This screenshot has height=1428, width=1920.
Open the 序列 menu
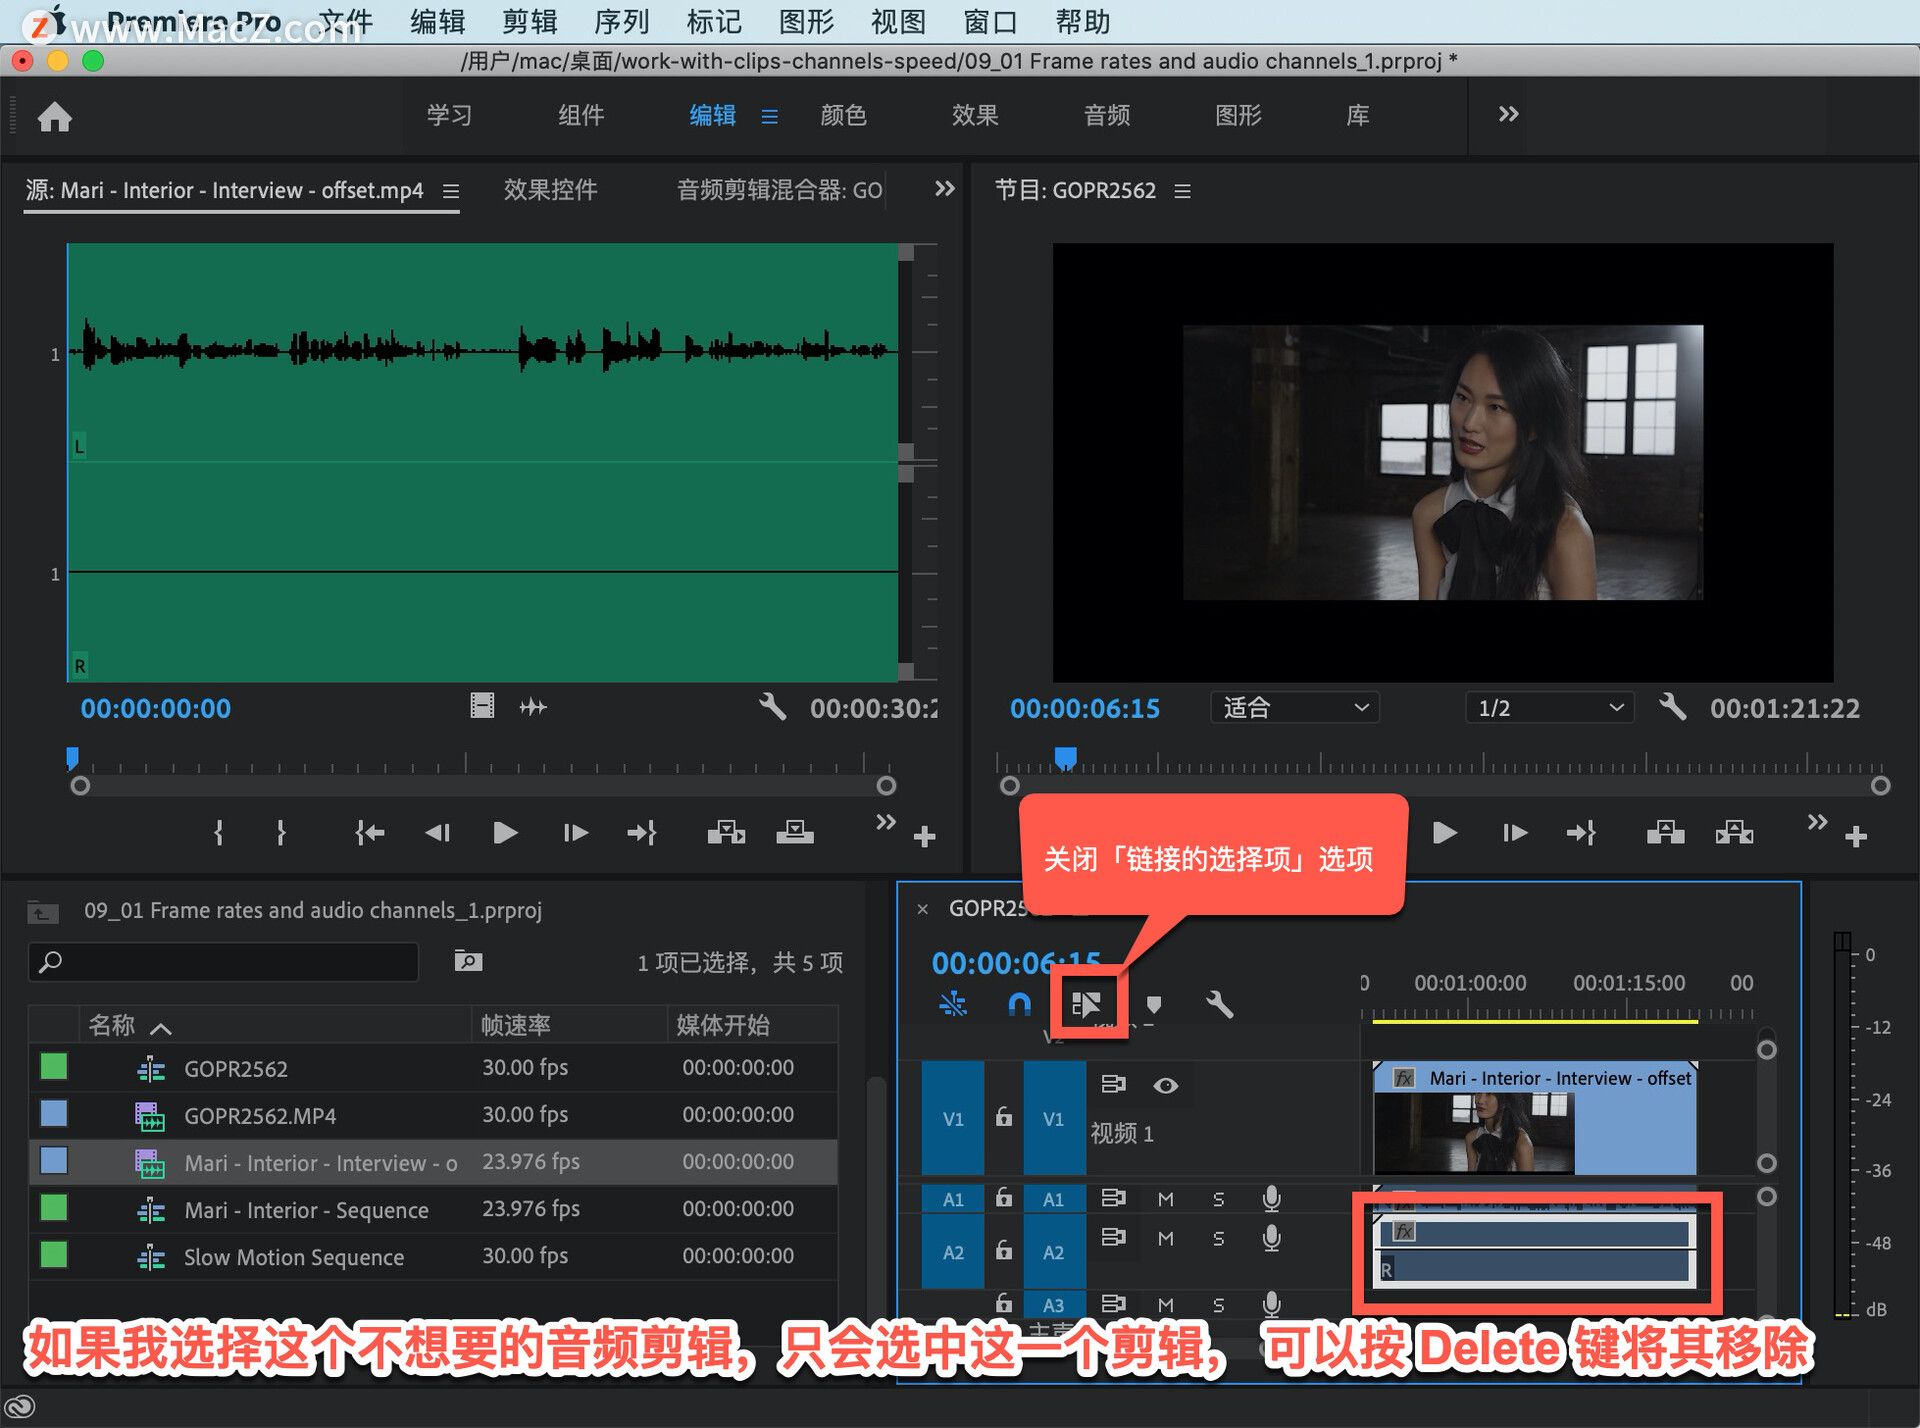[621, 22]
